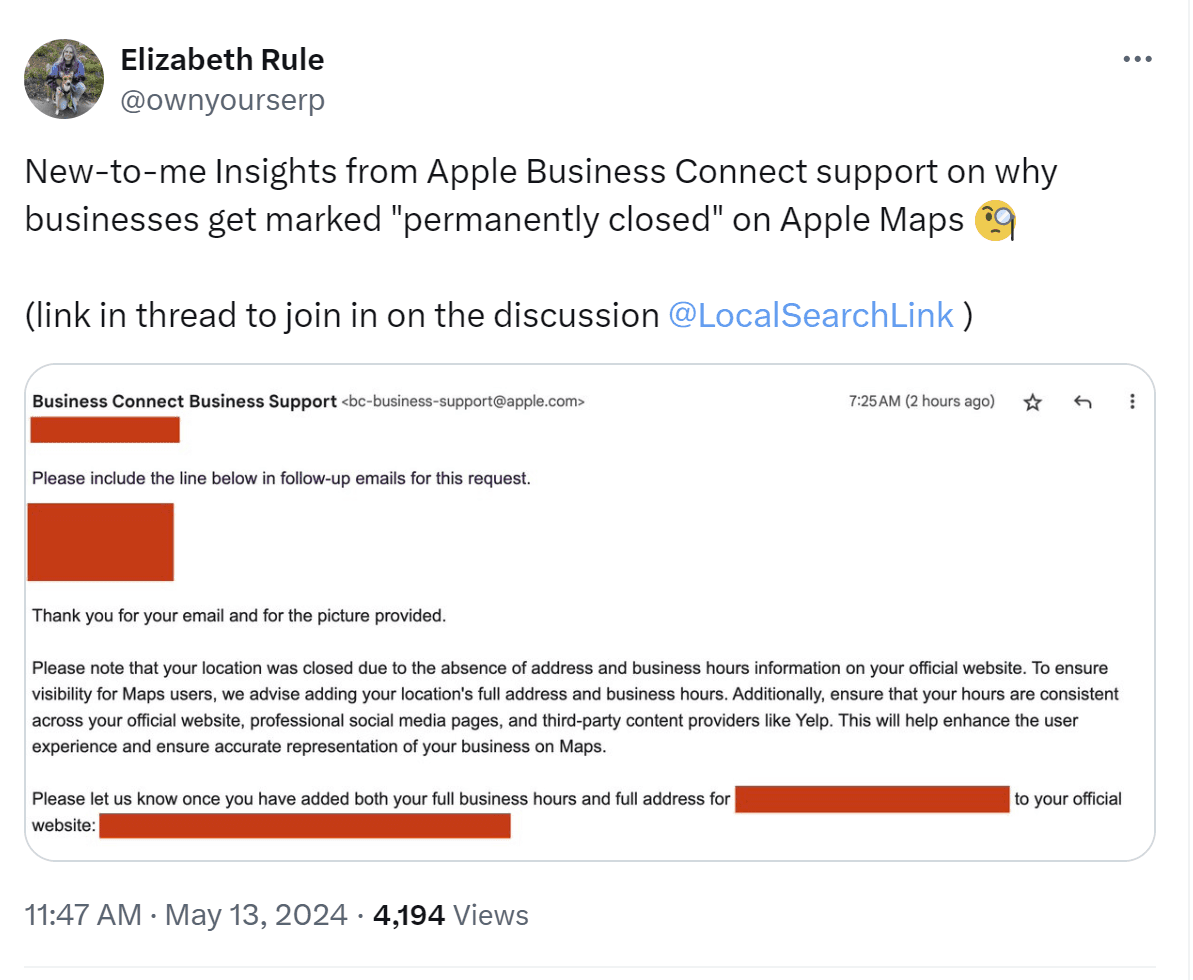Select the large redacted block above the thank-you line

(100, 542)
